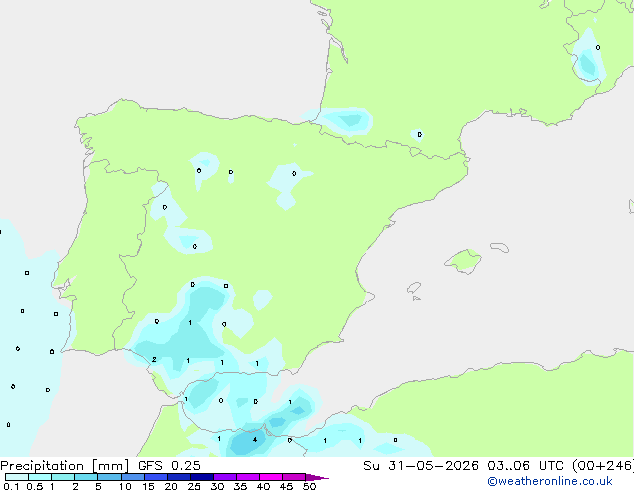
Task: Click the "25" legend scale label
Action: coord(194,486)
